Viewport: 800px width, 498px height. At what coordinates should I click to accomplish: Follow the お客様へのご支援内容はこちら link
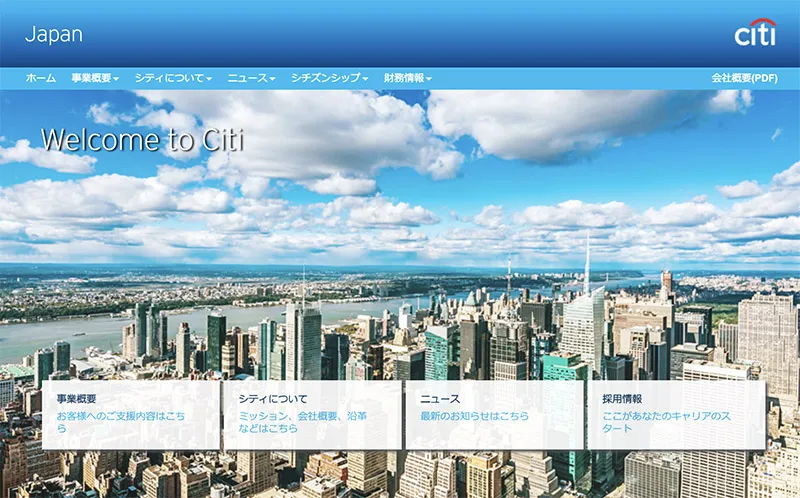click(x=121, y=422)
